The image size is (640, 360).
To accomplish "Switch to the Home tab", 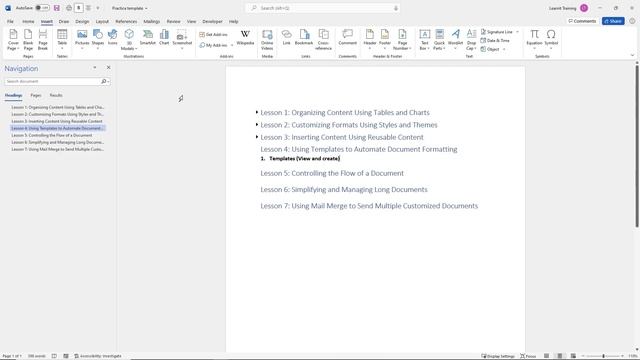I will (28, 21).
